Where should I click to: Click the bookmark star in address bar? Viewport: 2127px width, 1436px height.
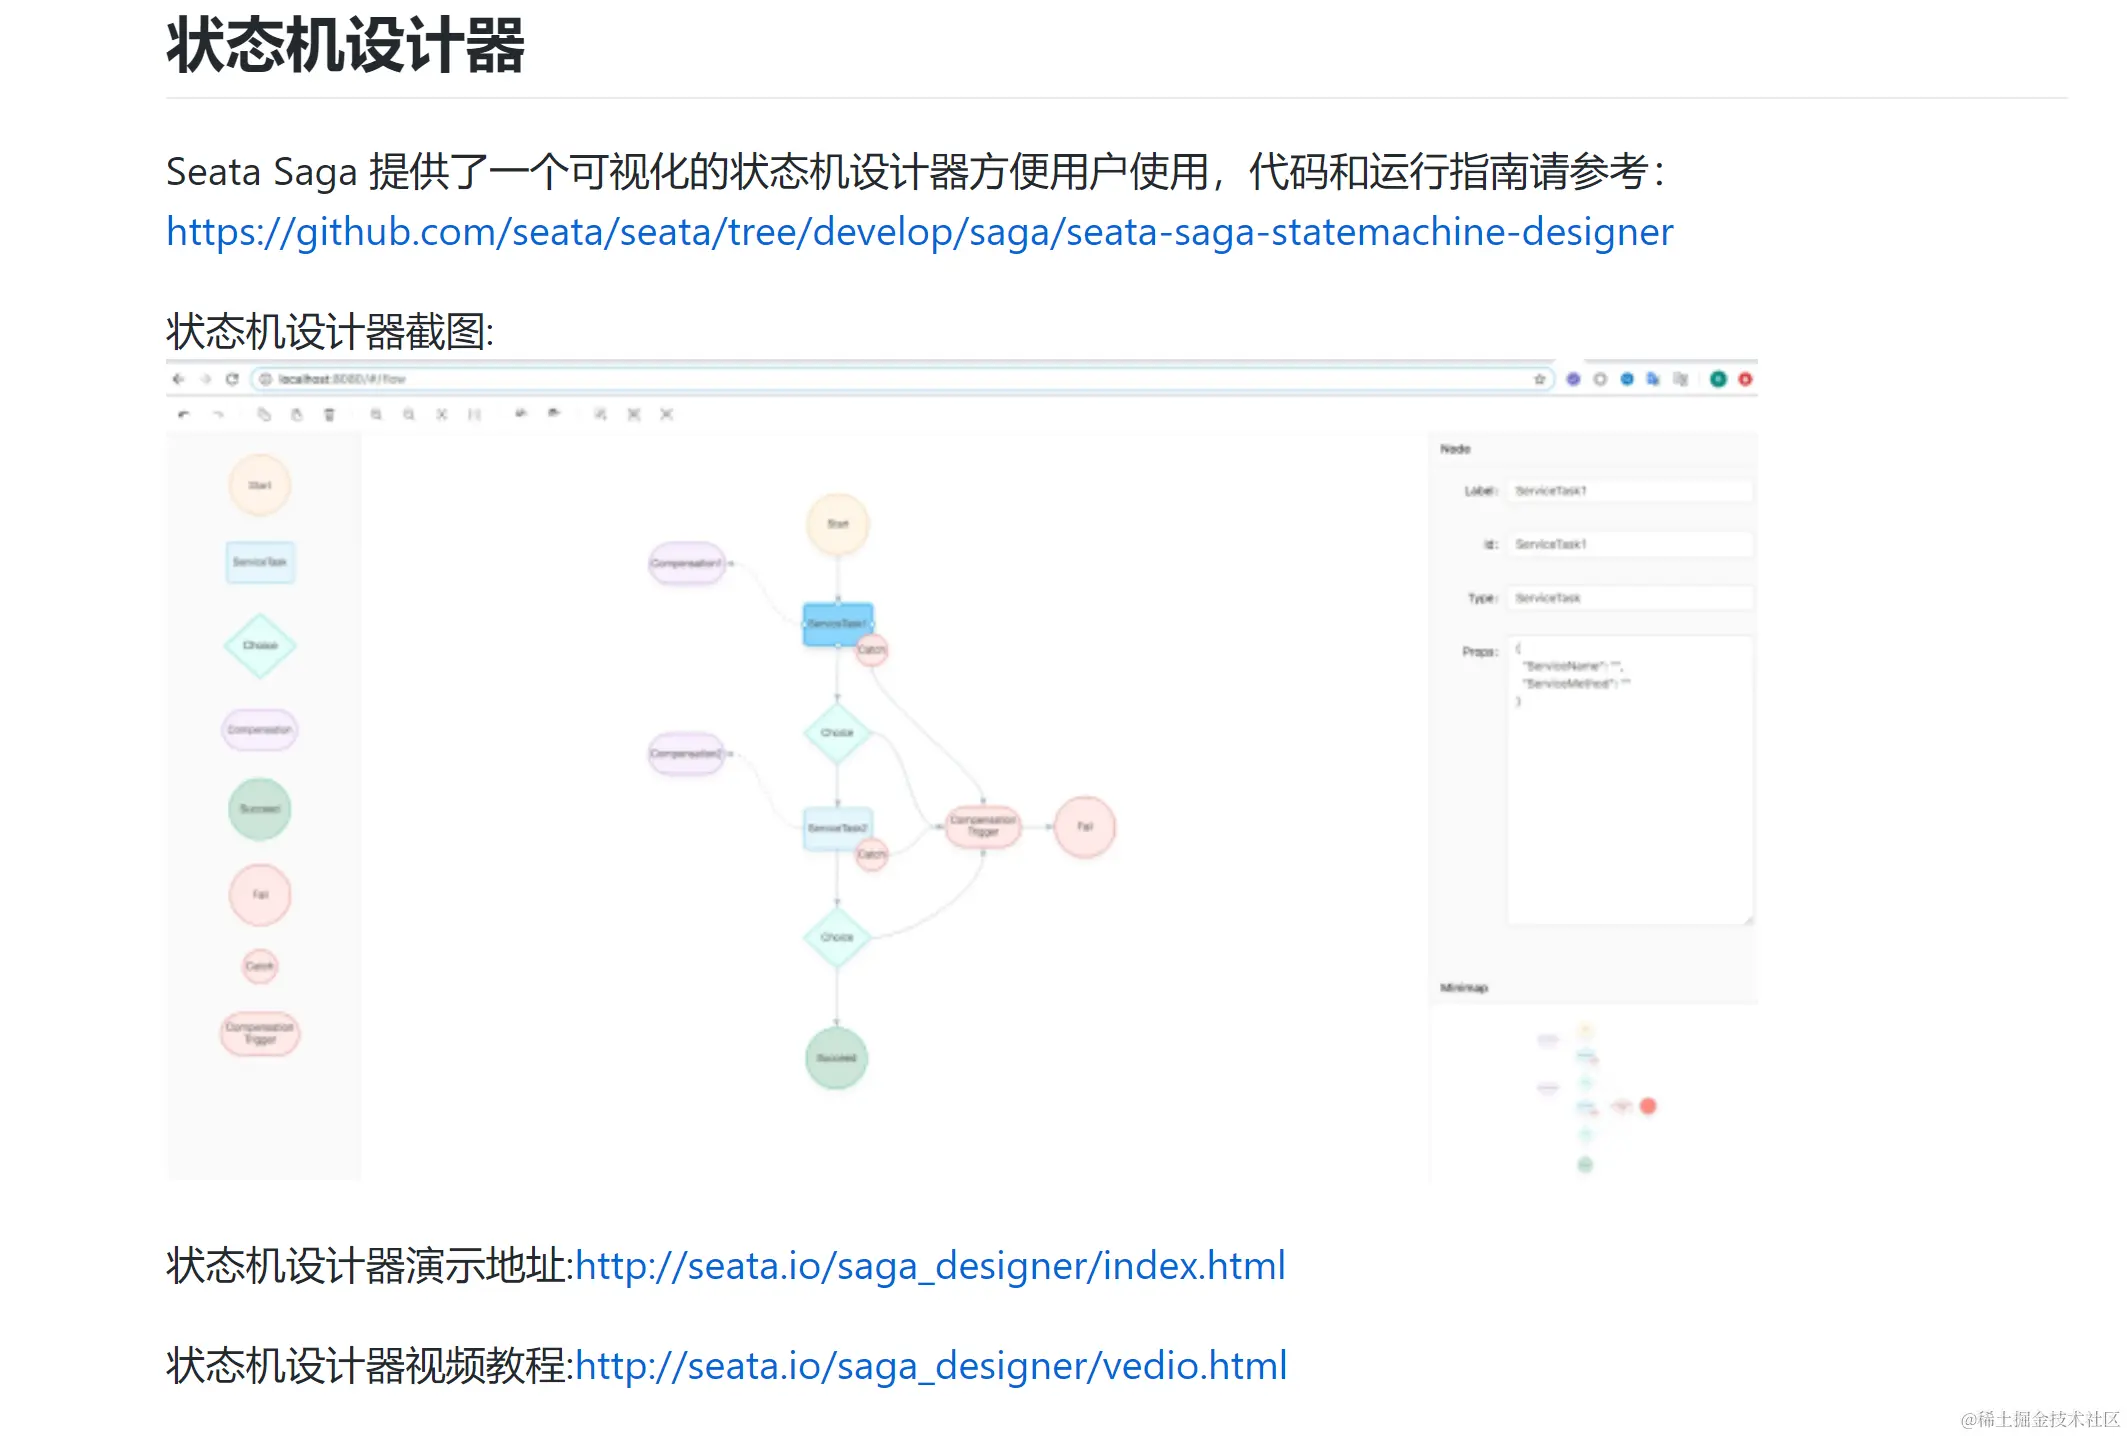tap(1539, 379)
